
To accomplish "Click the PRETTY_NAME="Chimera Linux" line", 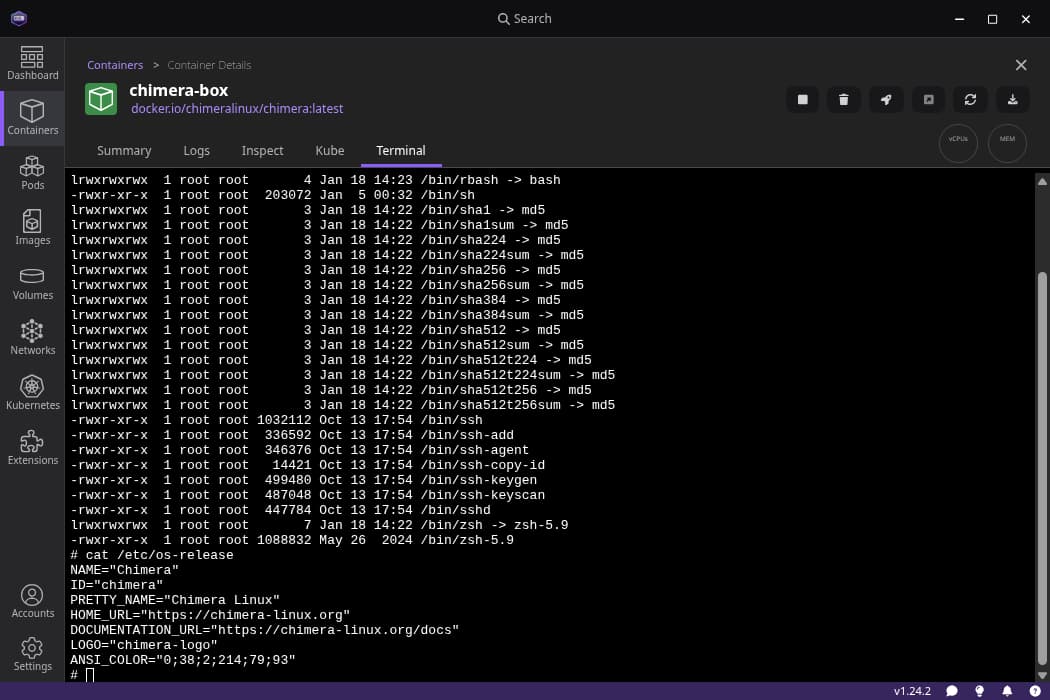I will pos(175,600).
